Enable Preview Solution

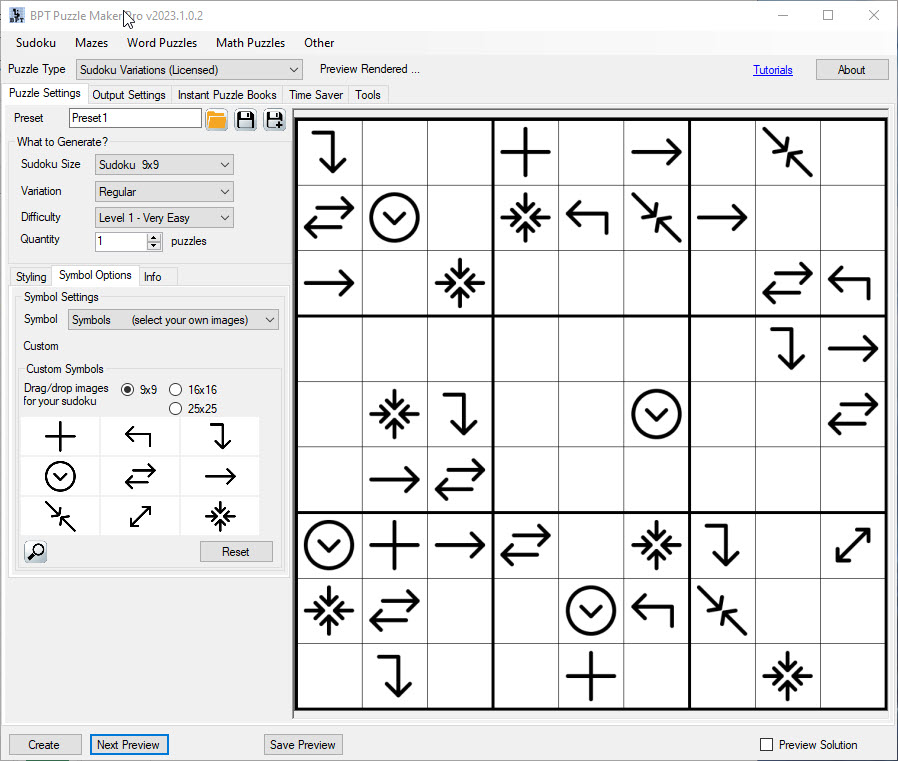coord(767,744)
